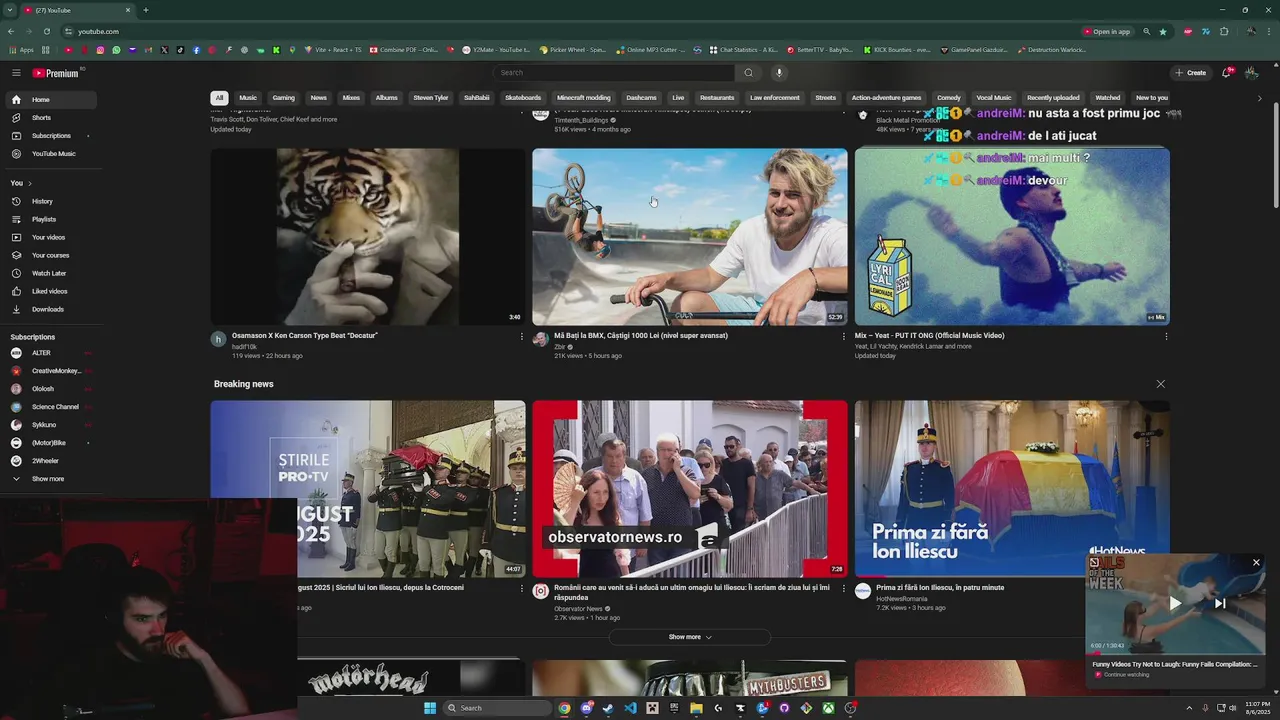Select the All filter chip
The height and width of the screenshot is (720, 1280).
219,98
